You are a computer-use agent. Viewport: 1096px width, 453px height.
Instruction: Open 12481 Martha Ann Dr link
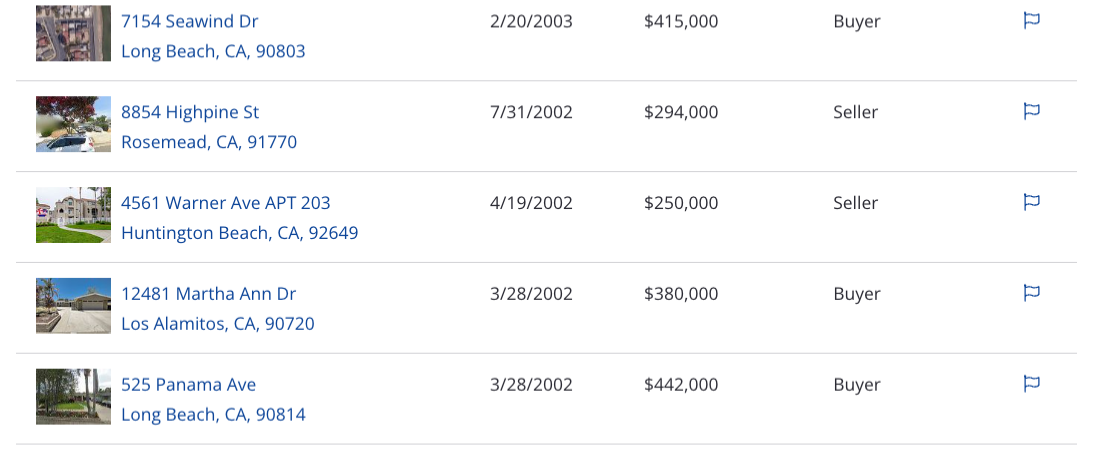208,294
